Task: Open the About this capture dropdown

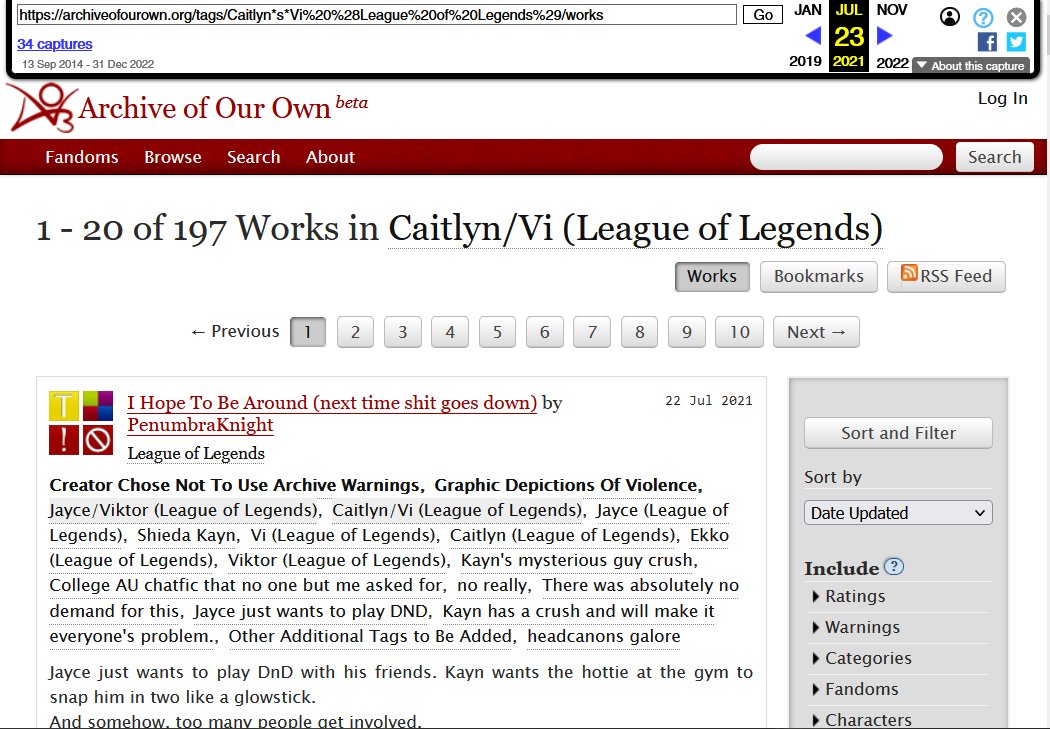Action: coord(970,66)
